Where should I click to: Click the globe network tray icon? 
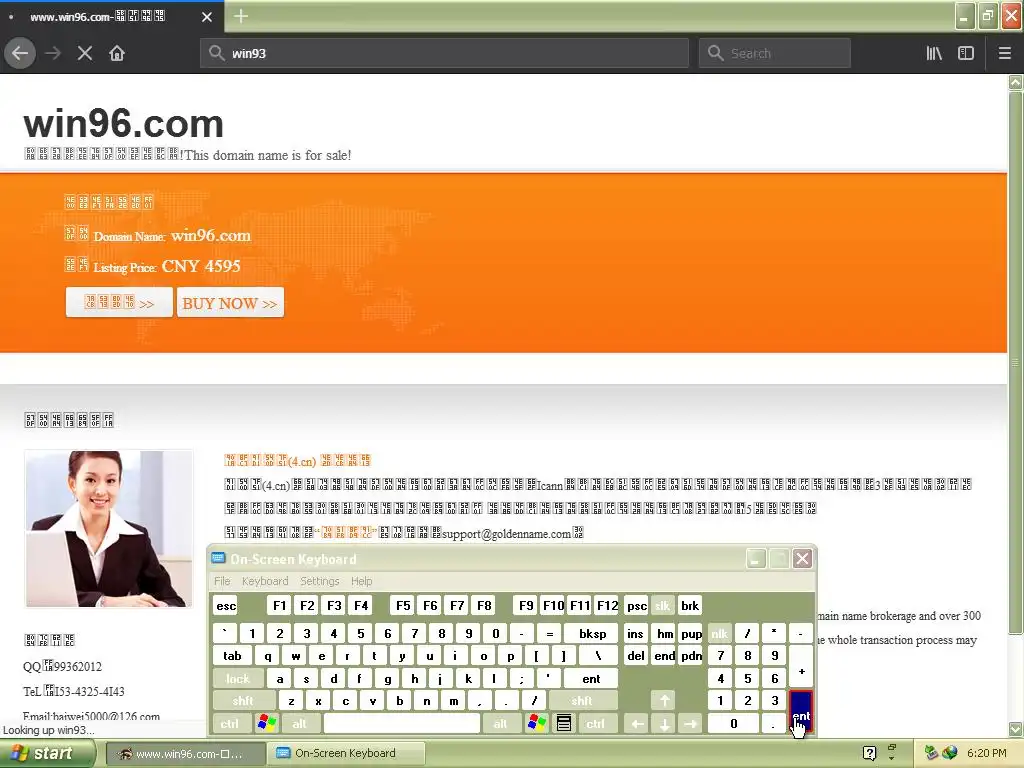950,754
